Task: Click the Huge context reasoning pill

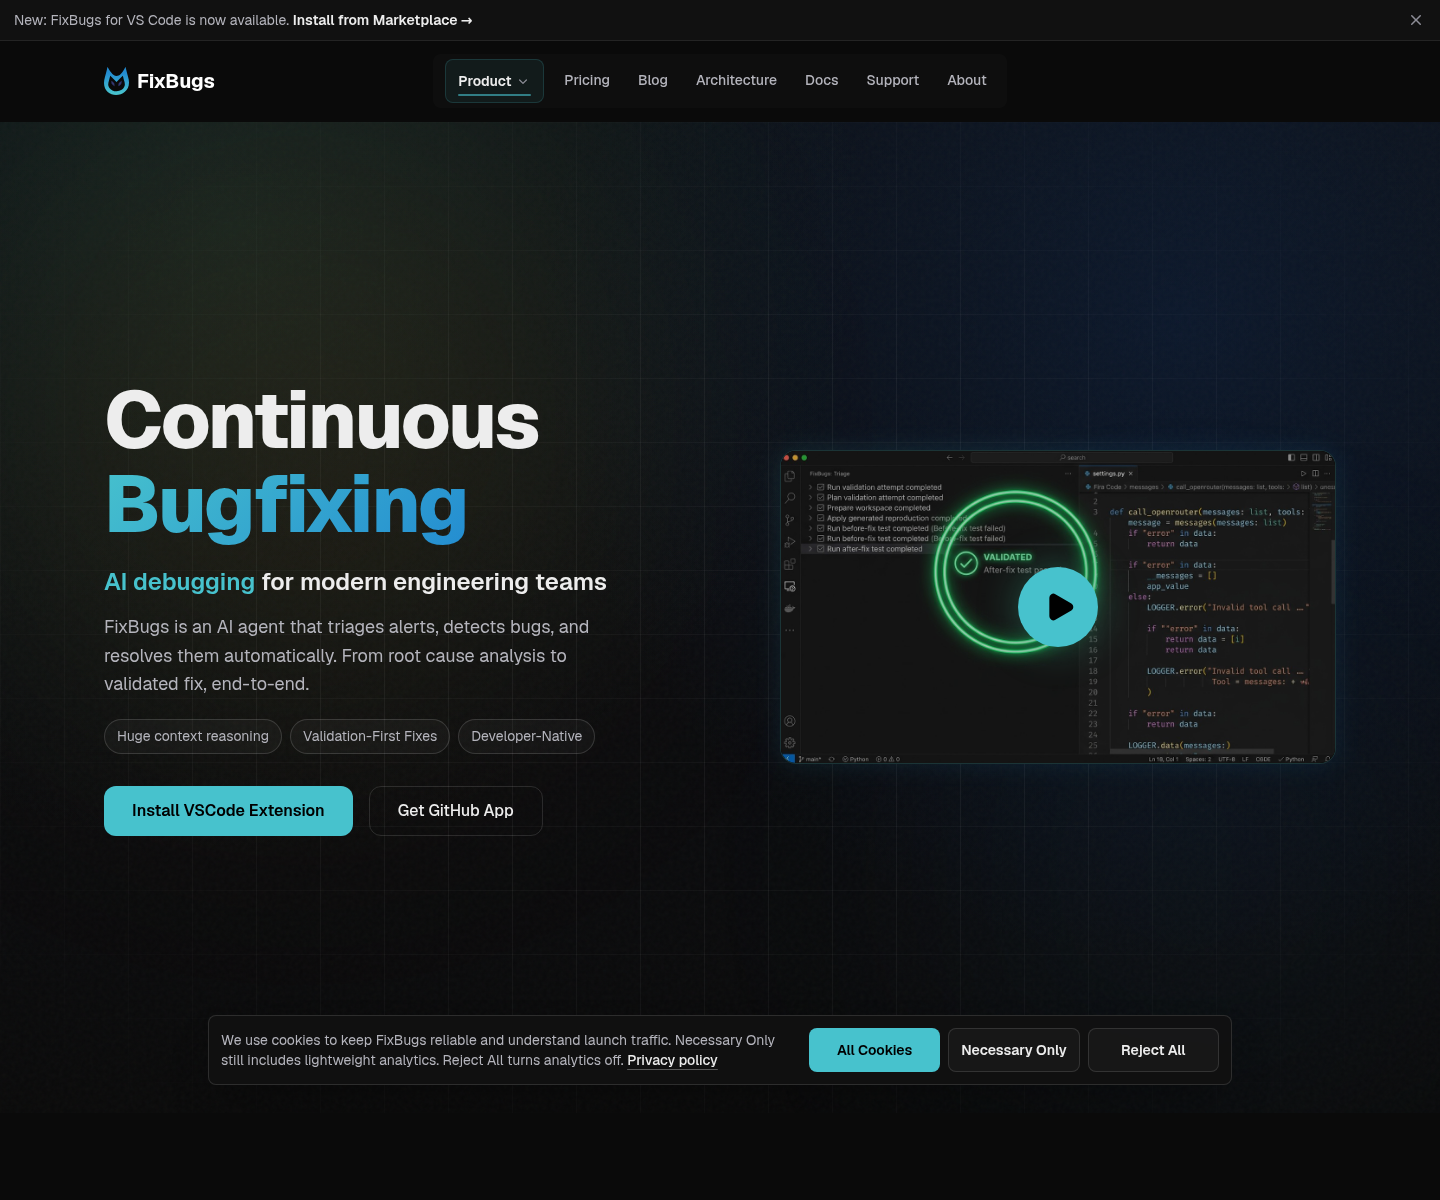Action: coord(193,736)
